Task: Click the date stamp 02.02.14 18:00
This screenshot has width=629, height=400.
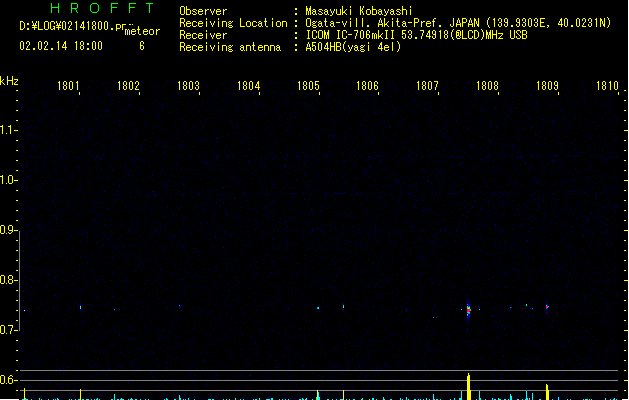Action: tap(61, 46)
